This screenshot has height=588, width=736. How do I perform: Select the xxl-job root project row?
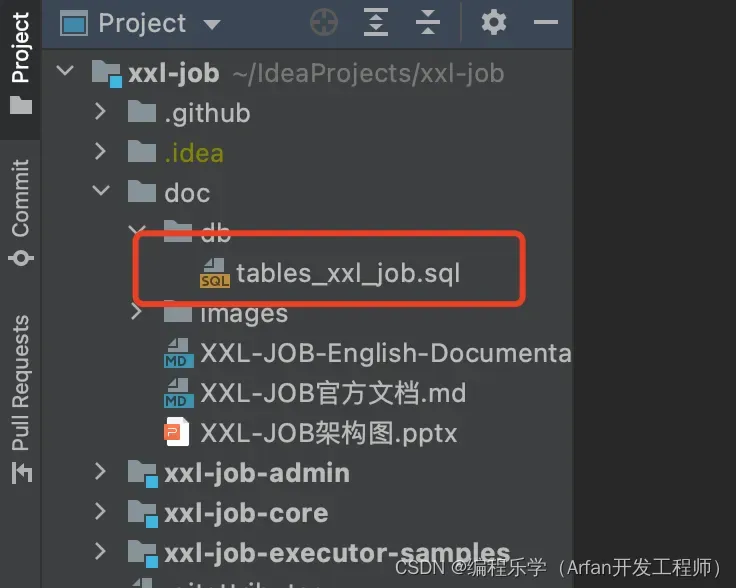tap(307, 73)
